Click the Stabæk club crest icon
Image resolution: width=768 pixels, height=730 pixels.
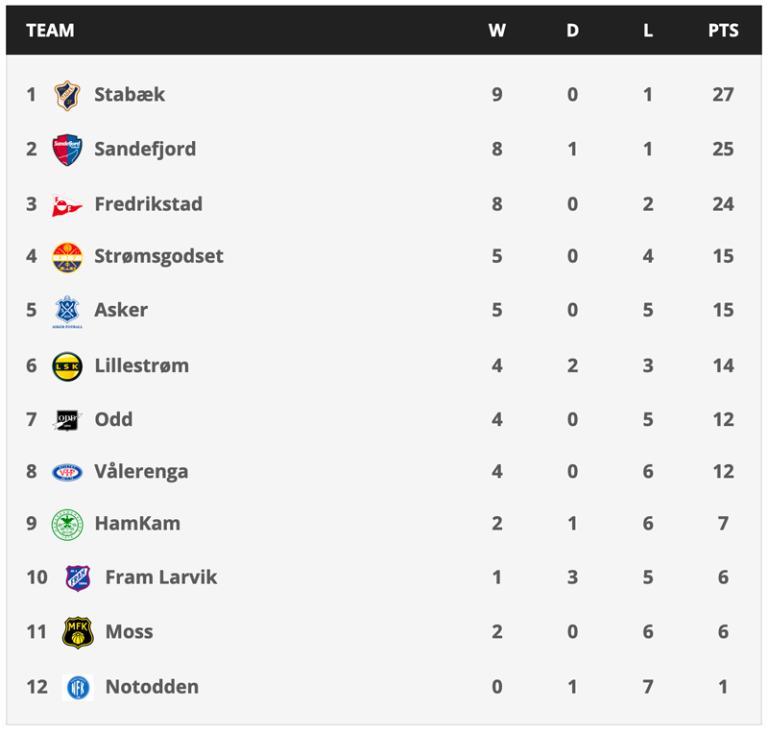[x=67, y=95]
